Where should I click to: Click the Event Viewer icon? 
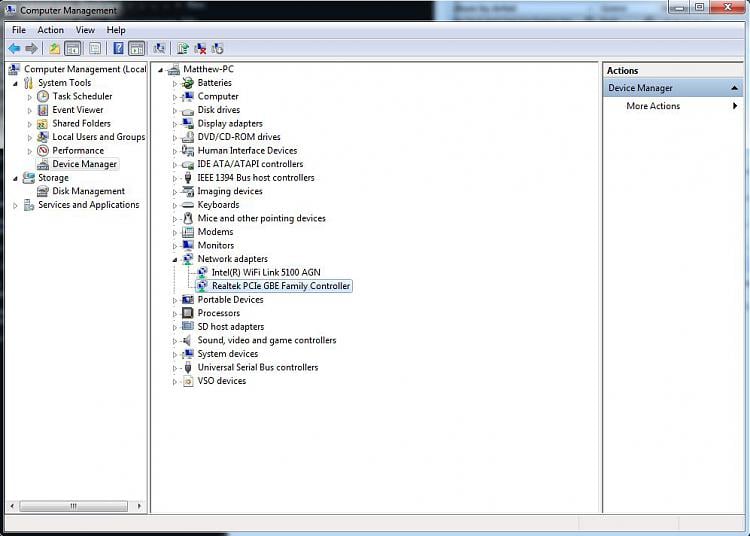[43, 110]
